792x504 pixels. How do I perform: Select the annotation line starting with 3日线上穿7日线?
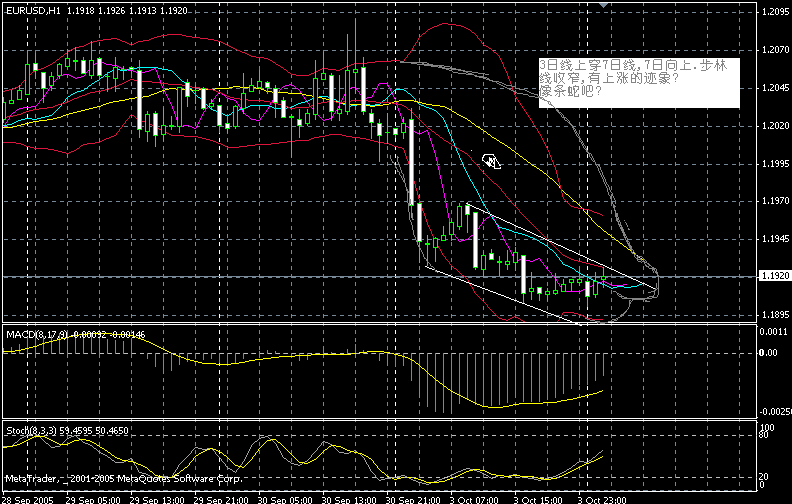[x=633, y=66]
